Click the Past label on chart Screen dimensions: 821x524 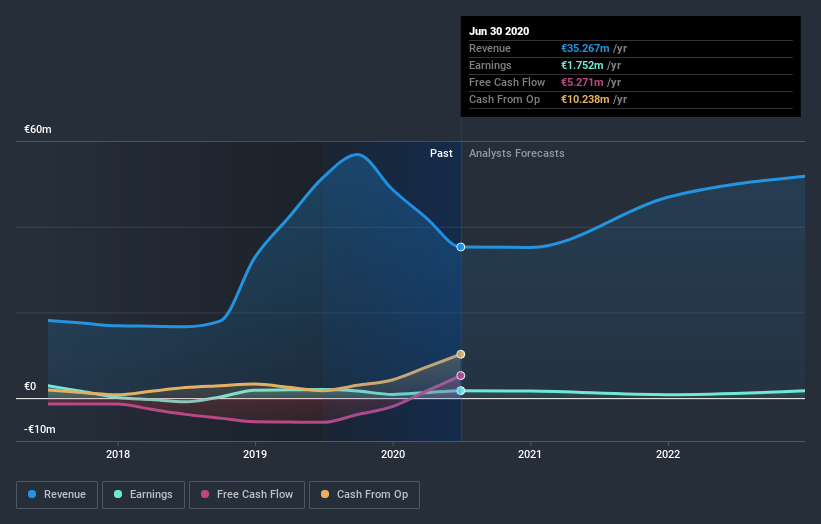pyautogui.click(x=441, y=153)
